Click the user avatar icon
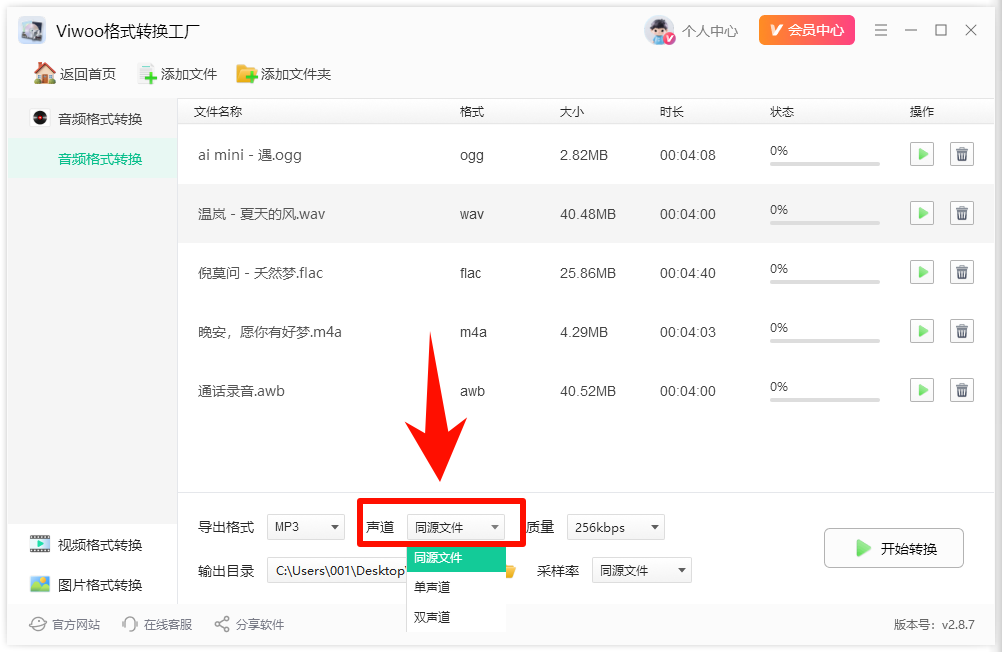The height and width of the screenshot is (652, 1002). click(659, 30)
